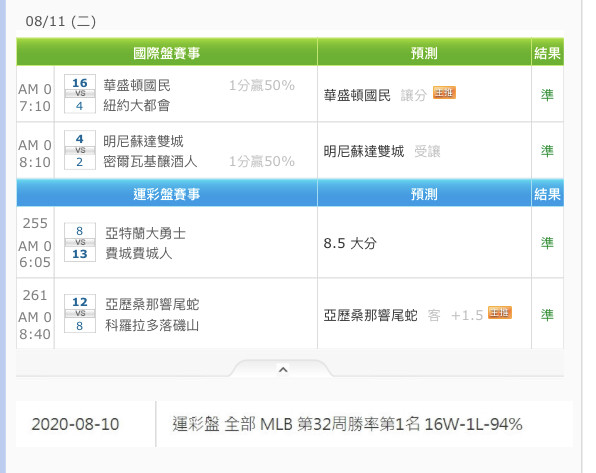This screenshot has height=473, width=596.
Task: Click the time AM 07:10
Action: [35, 98]
